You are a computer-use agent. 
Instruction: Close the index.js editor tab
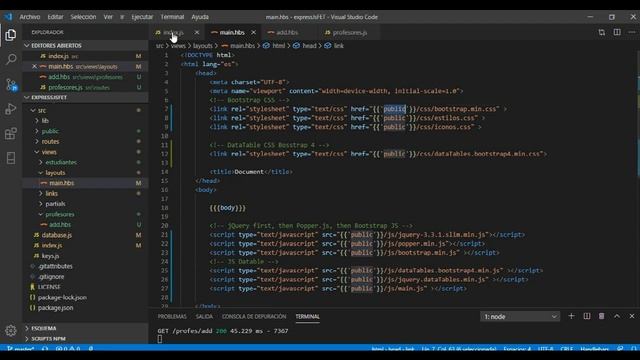point(197,32)
